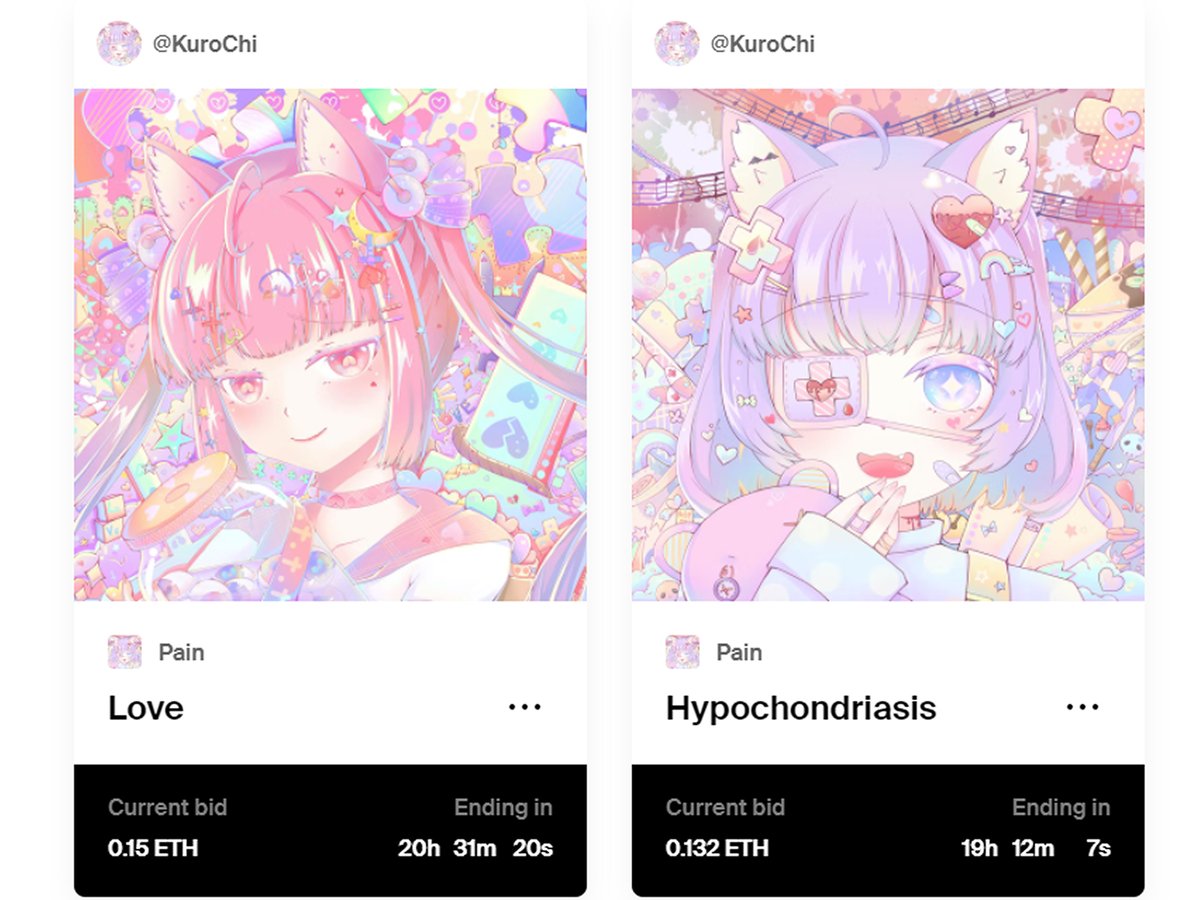Image resolution: width=1200 pixels, height=900 pixels.
Task: Open the Pain collection label under Love artwork
Action: [181, 652]
